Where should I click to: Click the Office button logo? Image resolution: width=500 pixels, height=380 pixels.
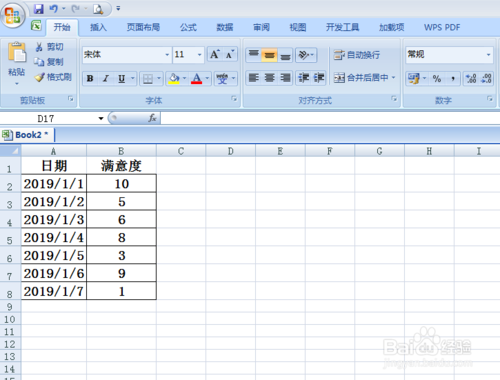(x=13, y=15)
